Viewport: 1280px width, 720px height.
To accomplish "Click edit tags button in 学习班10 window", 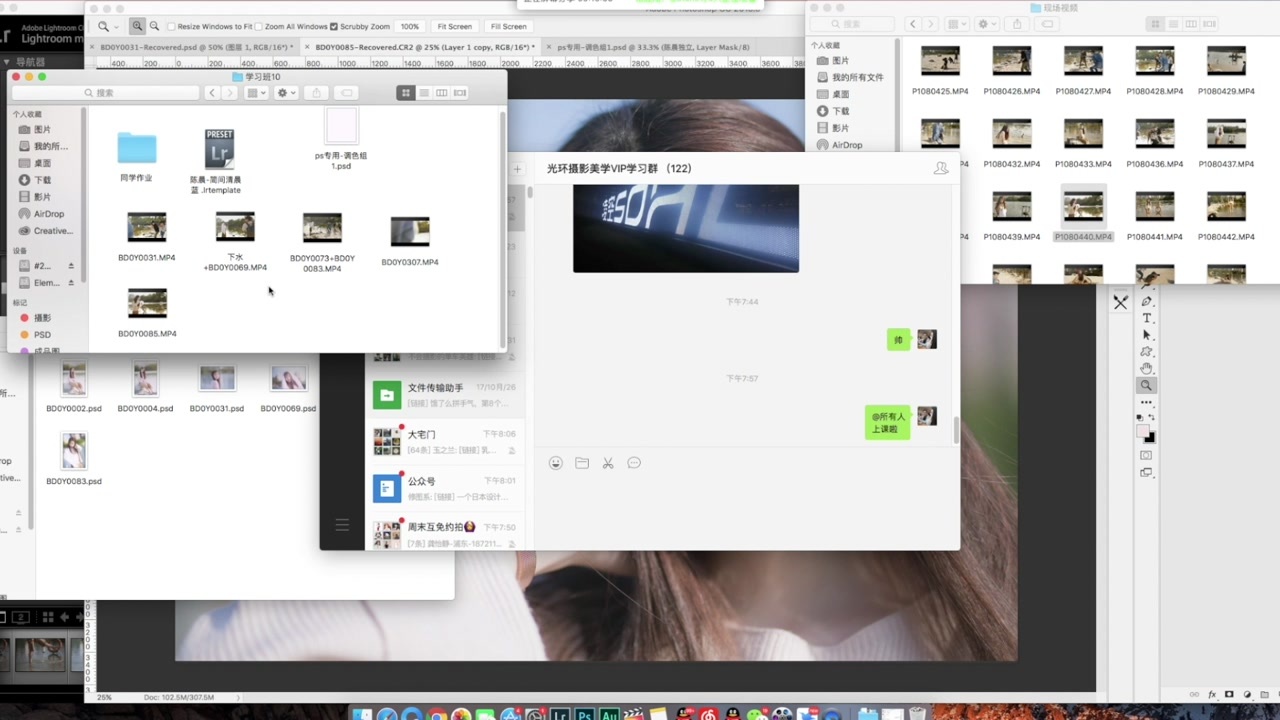I will tap(346, 92).
